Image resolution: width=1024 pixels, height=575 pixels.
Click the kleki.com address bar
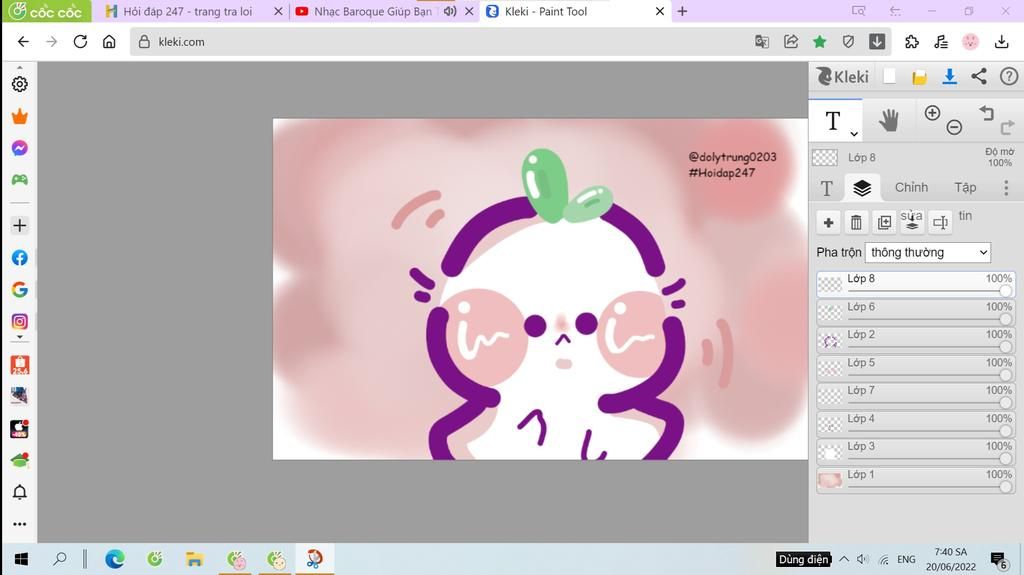[x=438, y=42]
